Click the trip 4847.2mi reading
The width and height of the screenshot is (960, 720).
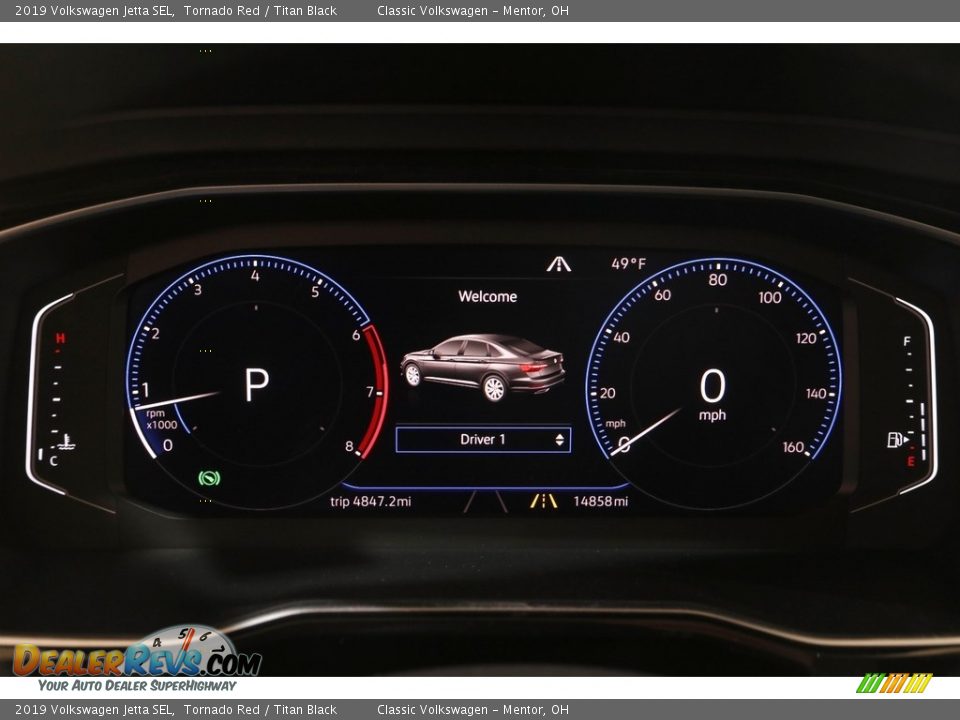(370, 501)
